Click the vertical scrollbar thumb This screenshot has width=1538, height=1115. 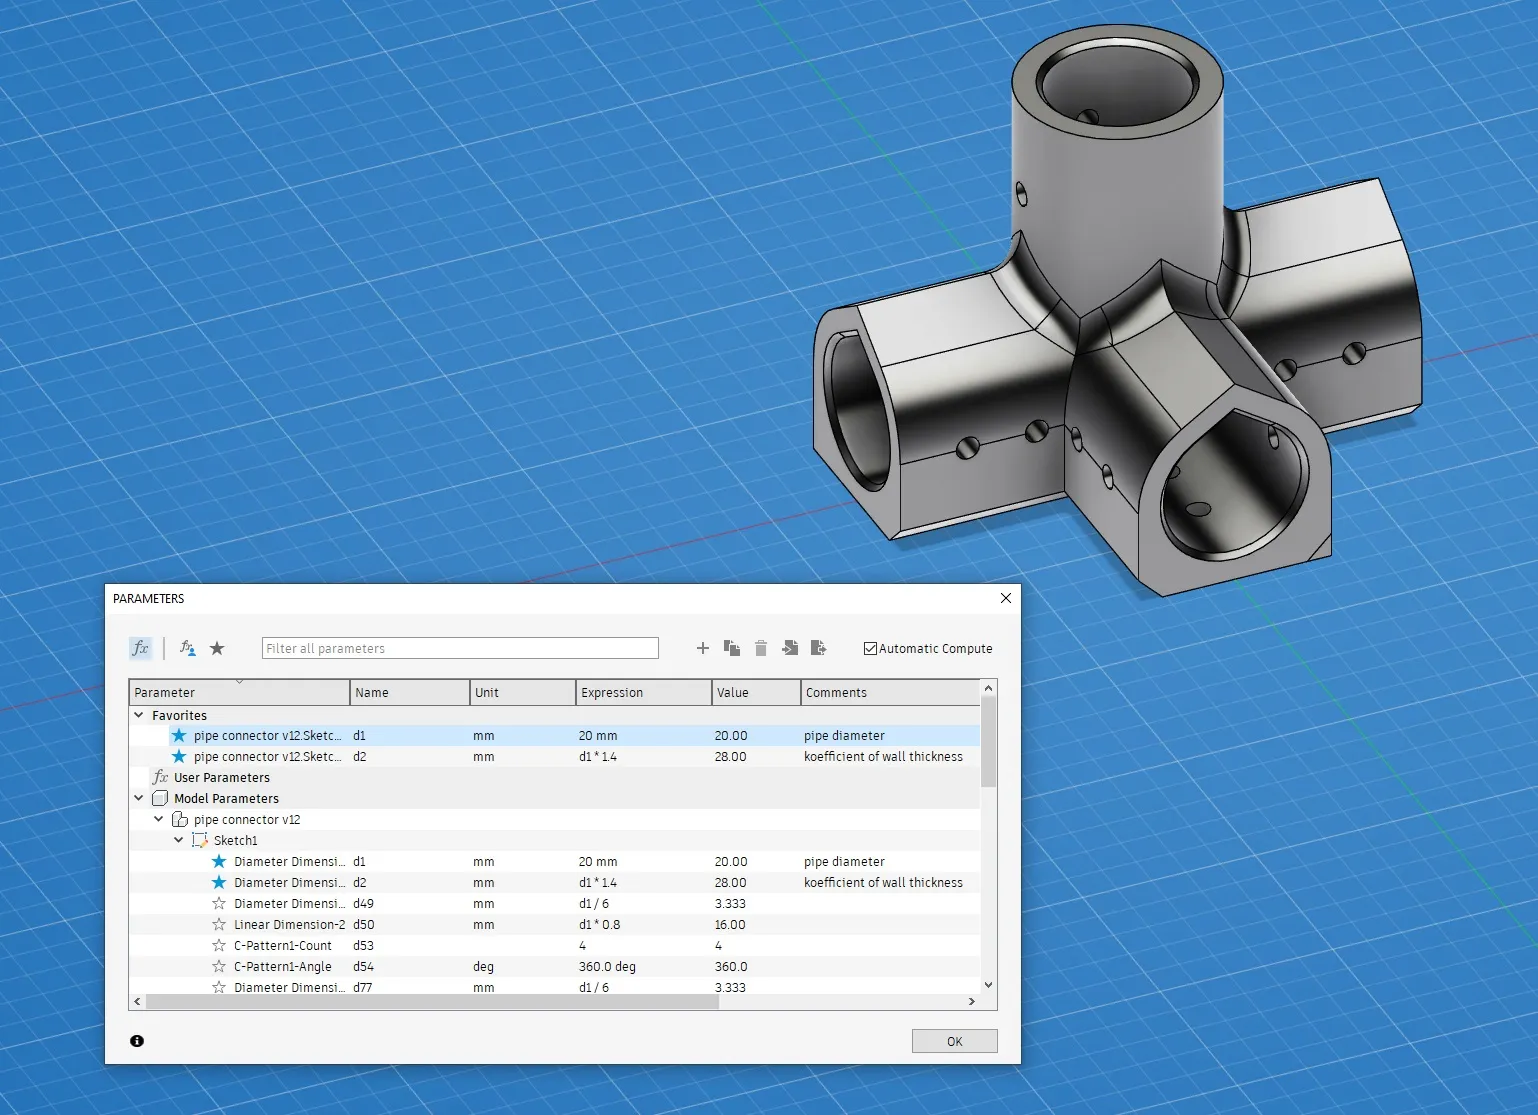pyautogui.click(x=989, y=742)
